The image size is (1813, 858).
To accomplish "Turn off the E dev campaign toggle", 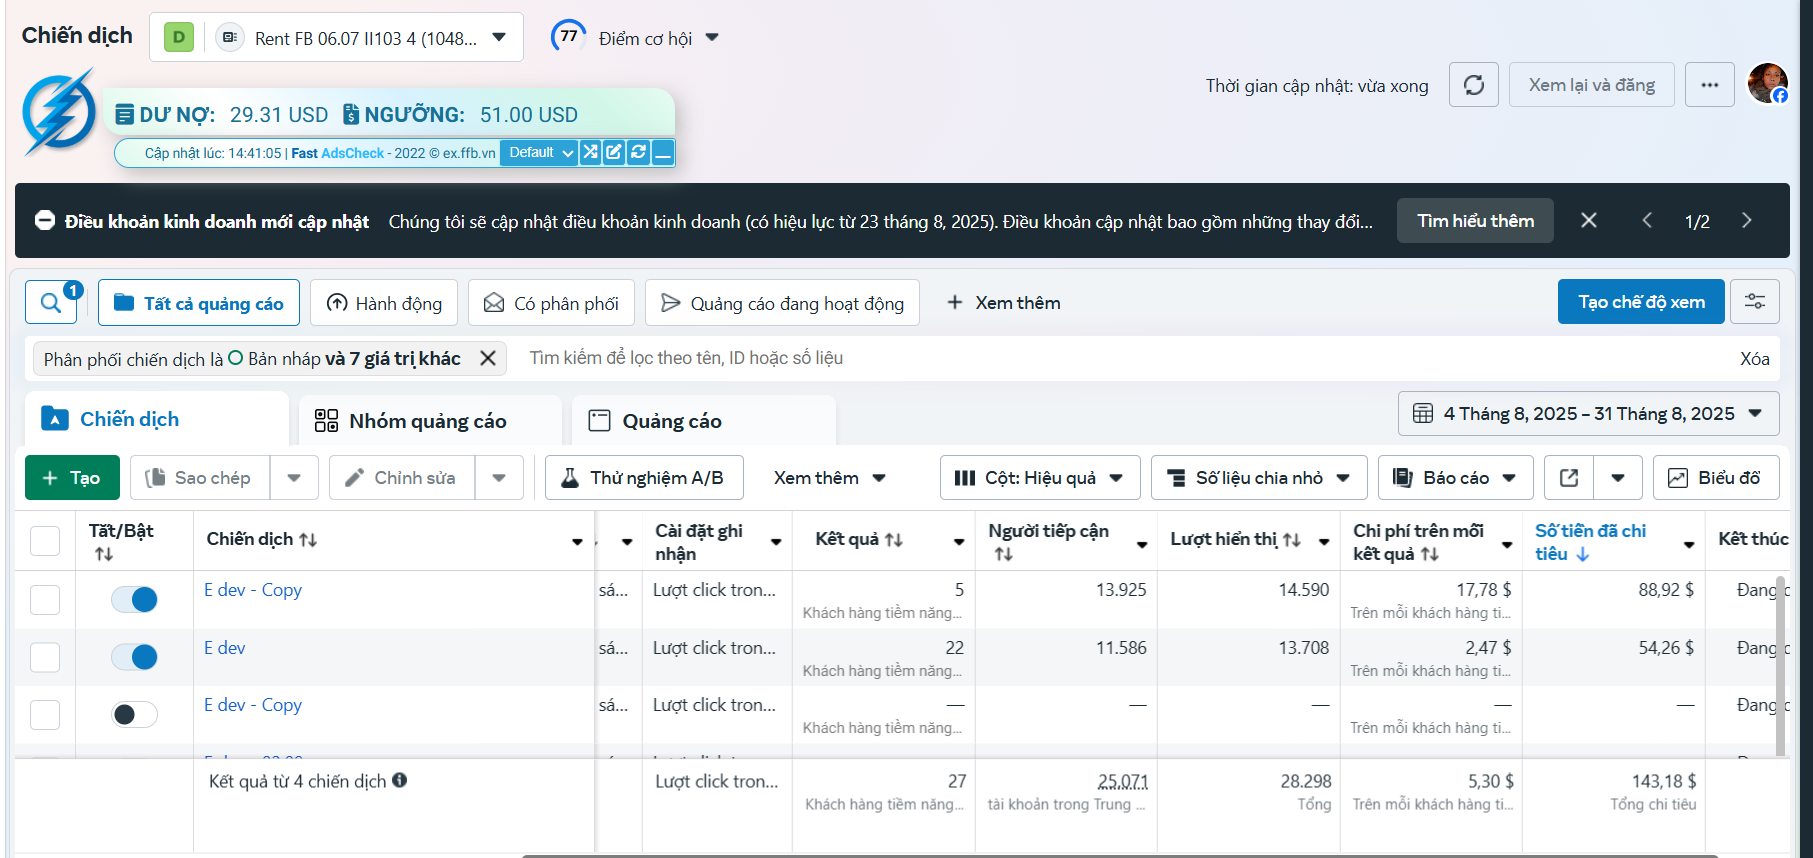I will pyautogui.click(x=134, y=657).
